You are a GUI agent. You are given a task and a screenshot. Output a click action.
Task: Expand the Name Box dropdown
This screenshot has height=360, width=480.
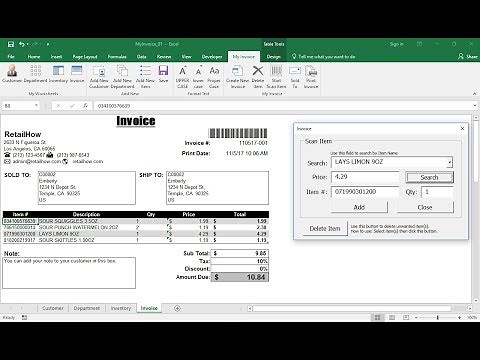[x=36, y=106]
